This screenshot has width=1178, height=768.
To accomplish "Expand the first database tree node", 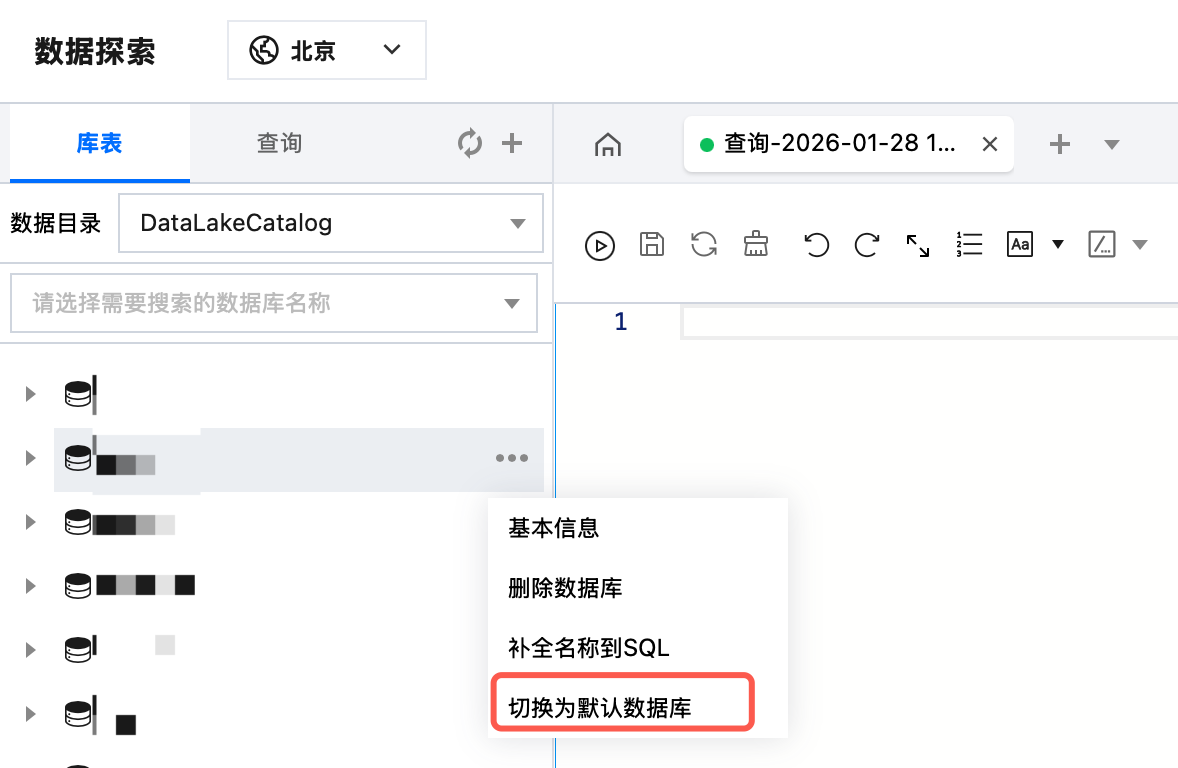I will (30, 394).
